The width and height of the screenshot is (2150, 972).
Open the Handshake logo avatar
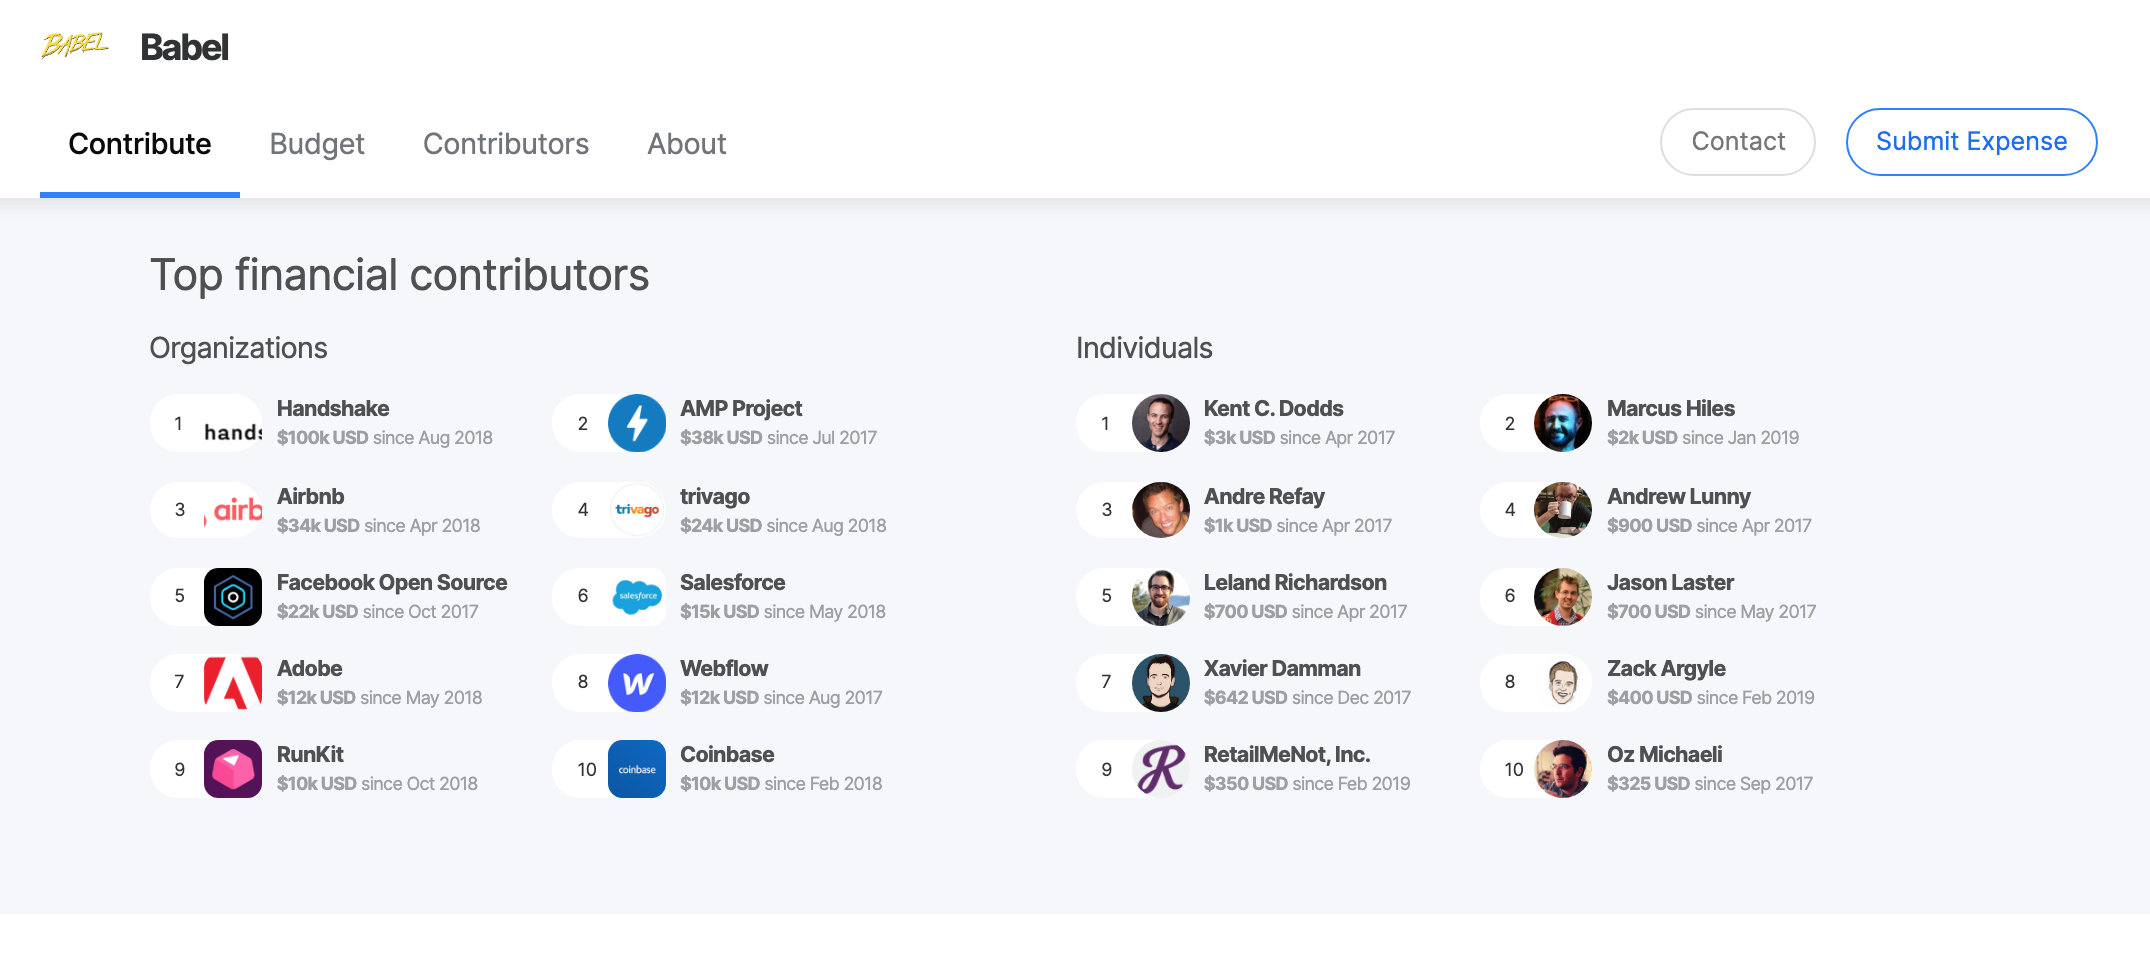click(x=233, y=423)
